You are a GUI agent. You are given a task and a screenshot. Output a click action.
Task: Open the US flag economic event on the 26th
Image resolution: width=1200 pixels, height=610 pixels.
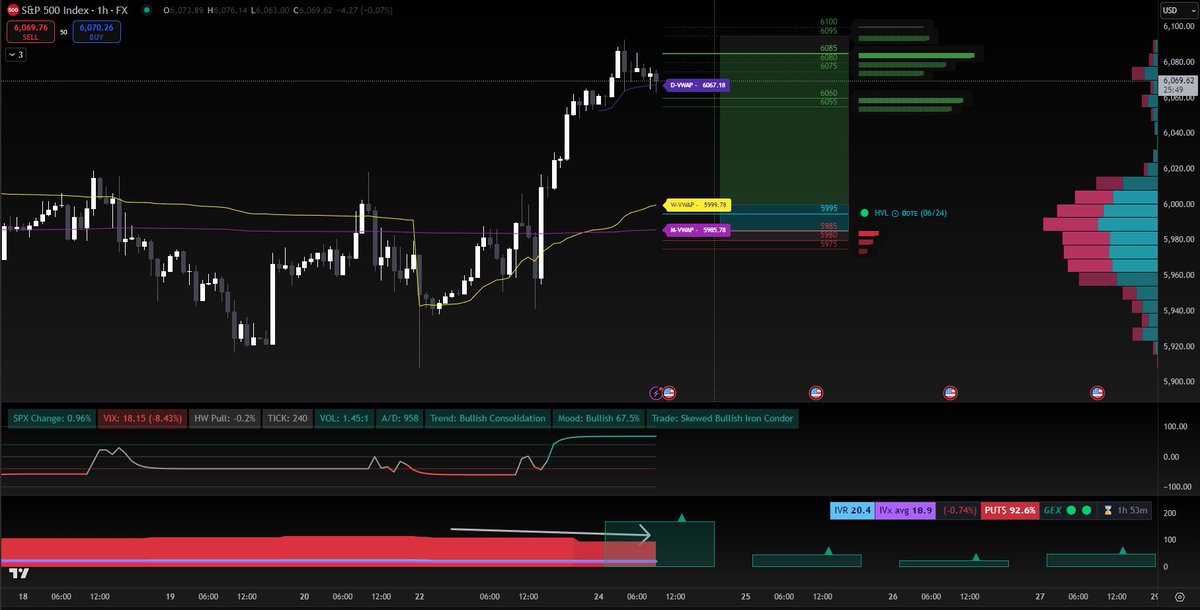(x=950, y=393)
